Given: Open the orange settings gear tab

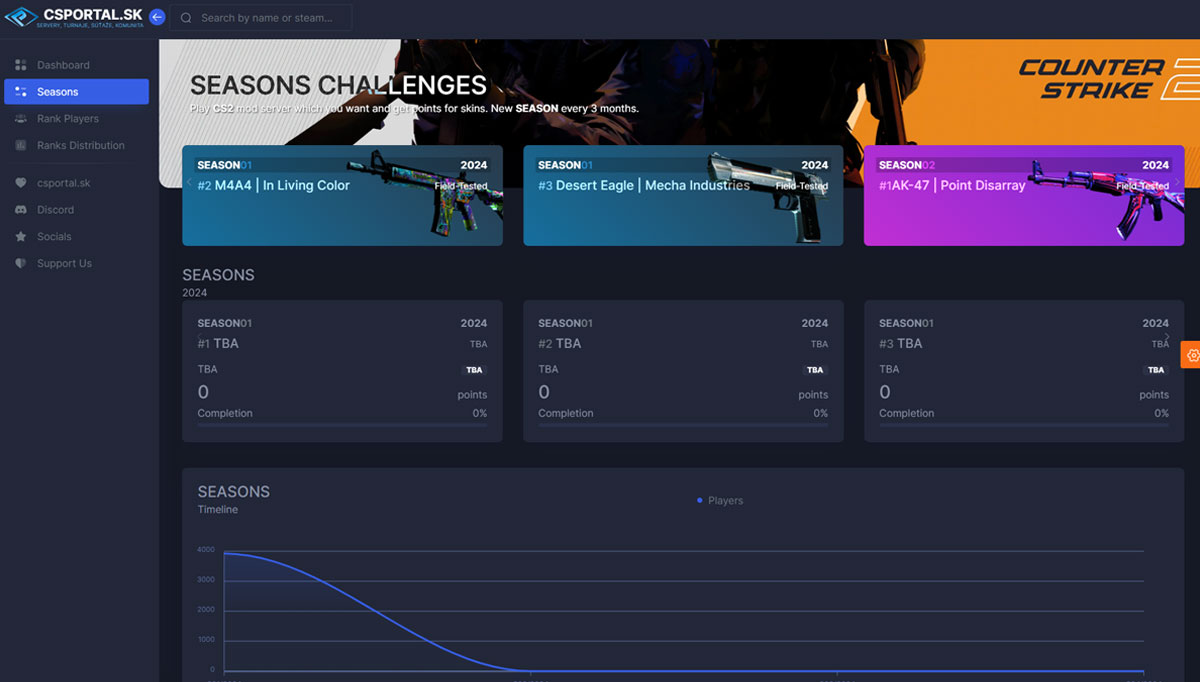Looking at the screenshot, I should 1190,354.
